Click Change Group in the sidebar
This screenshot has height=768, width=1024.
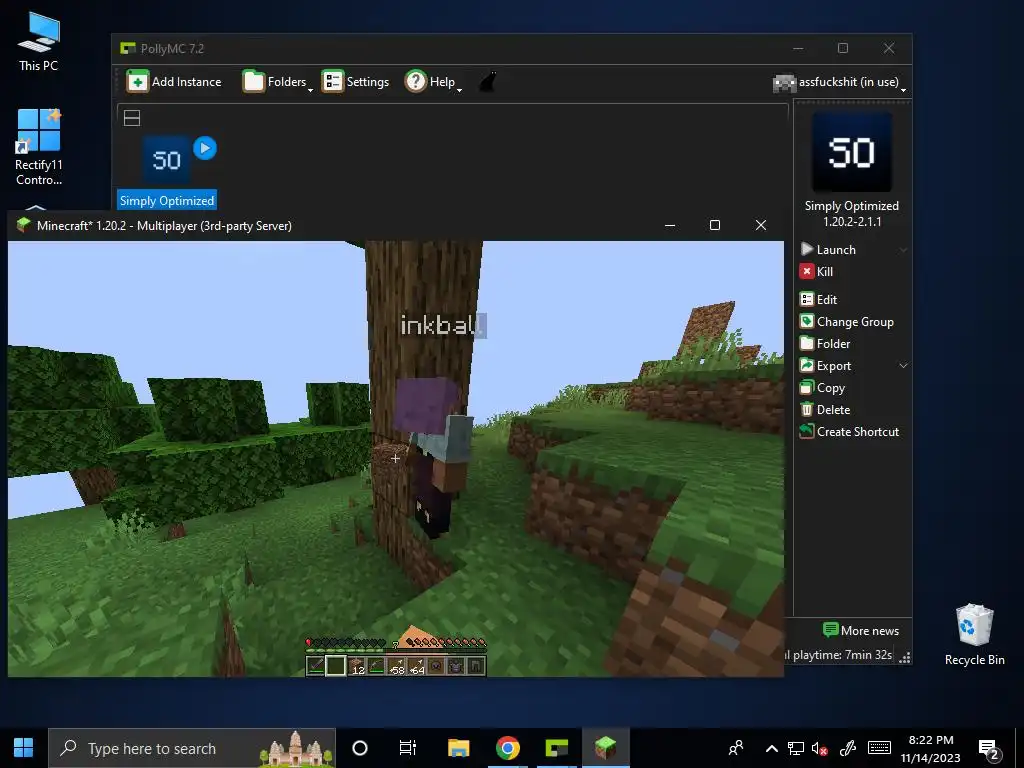[847, 321]
